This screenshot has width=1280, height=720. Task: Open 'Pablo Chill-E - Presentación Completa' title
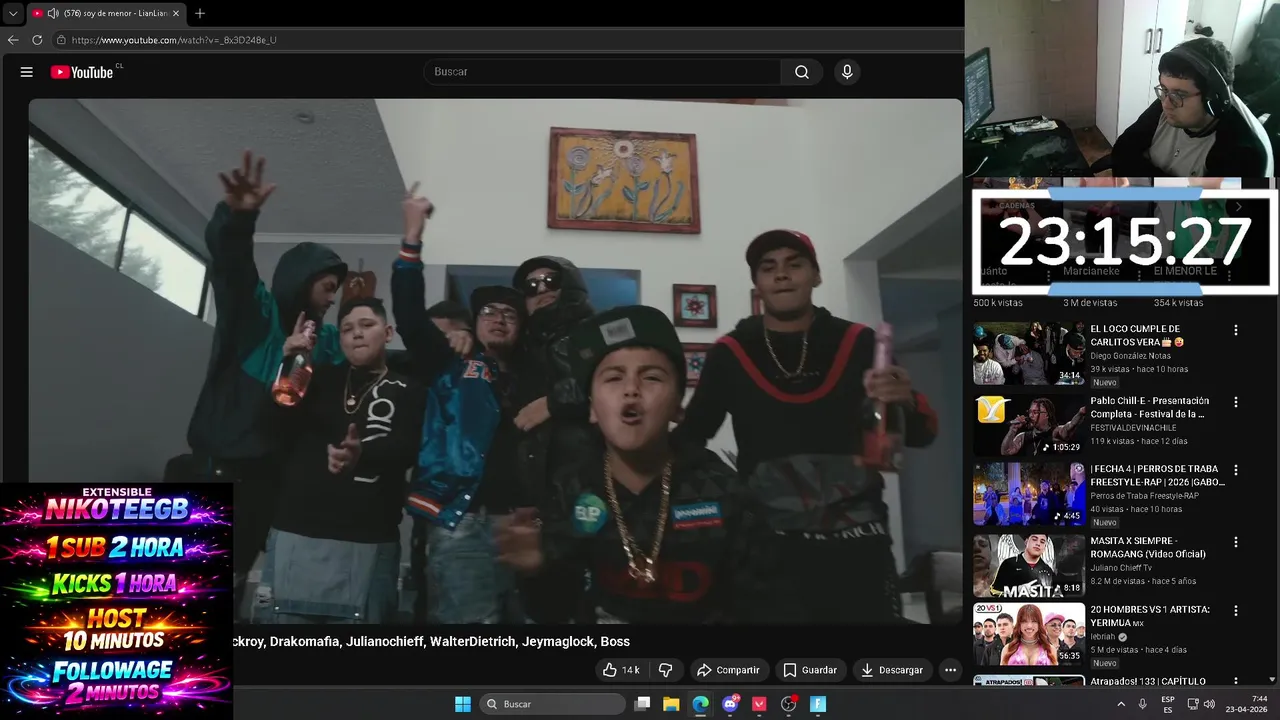[x=1149, y=407]
